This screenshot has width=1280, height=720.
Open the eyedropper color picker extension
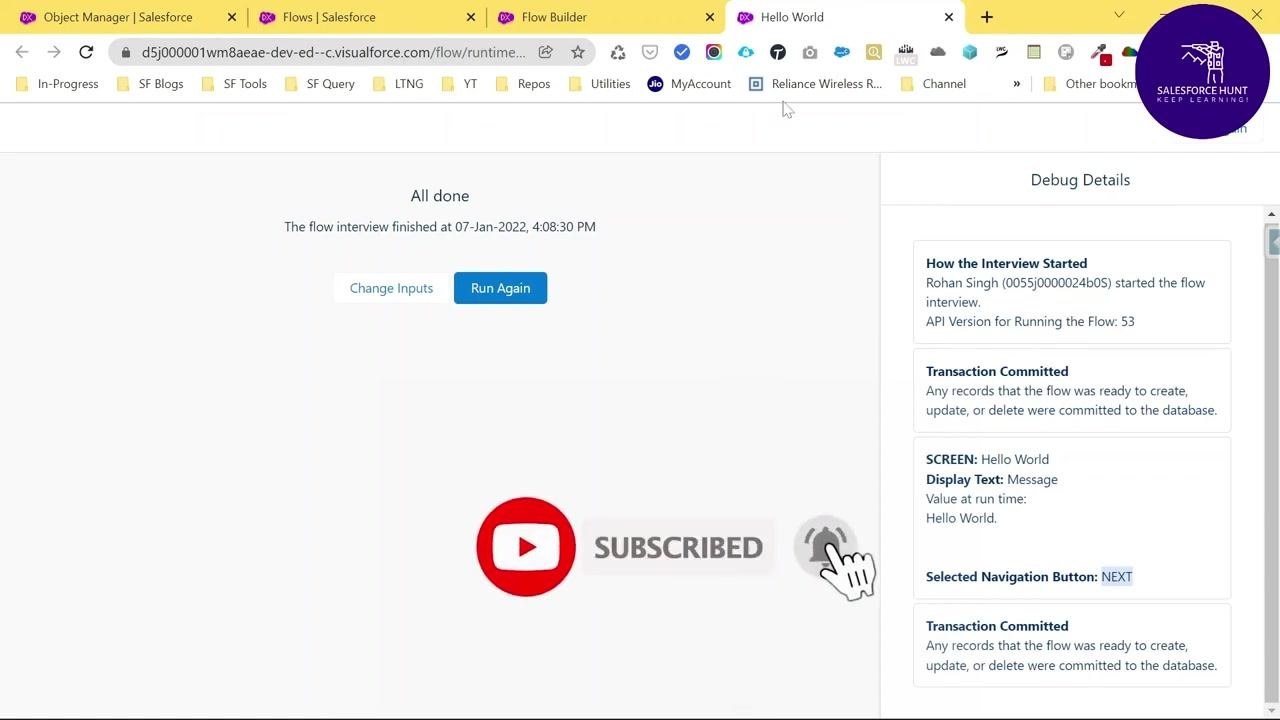point(1099,53)
